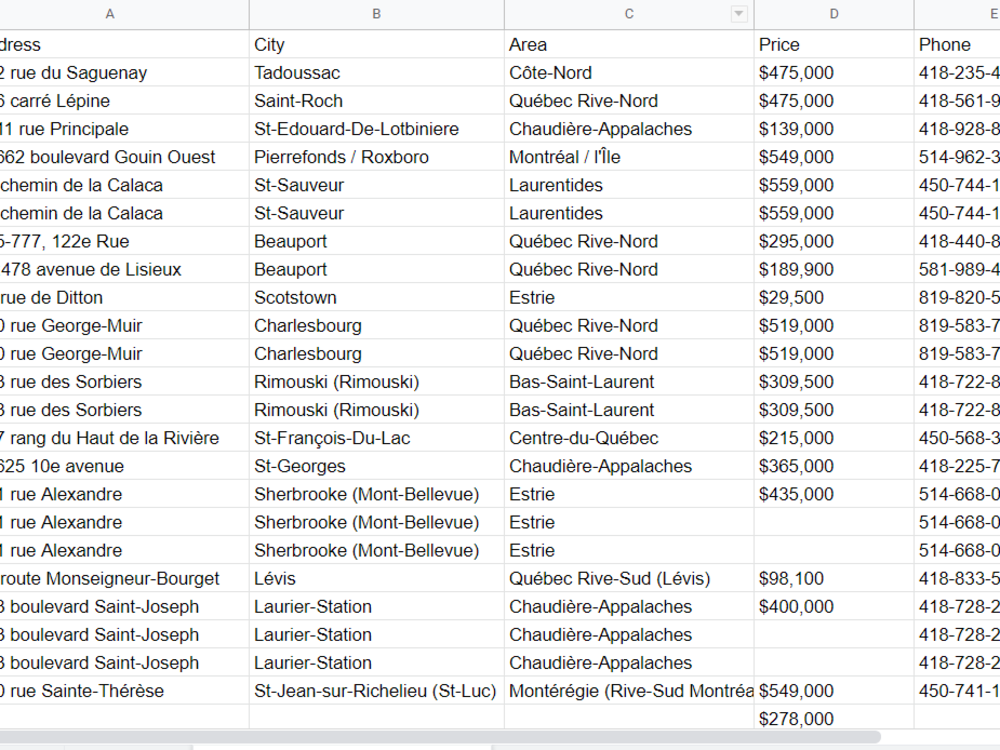Select rue du Saguenay address cell

[124, 73]
